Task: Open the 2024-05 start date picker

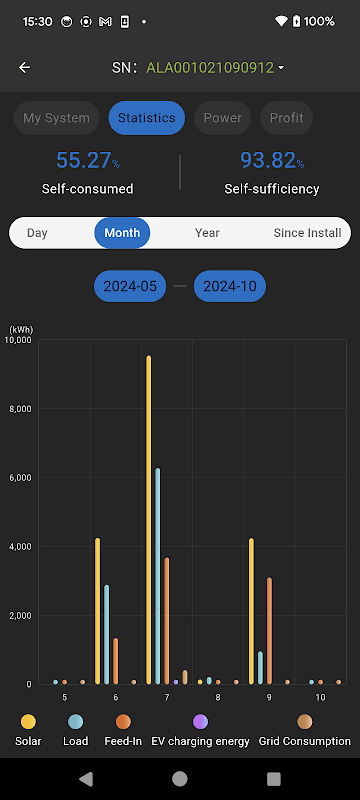Action: tap(130, 286)
